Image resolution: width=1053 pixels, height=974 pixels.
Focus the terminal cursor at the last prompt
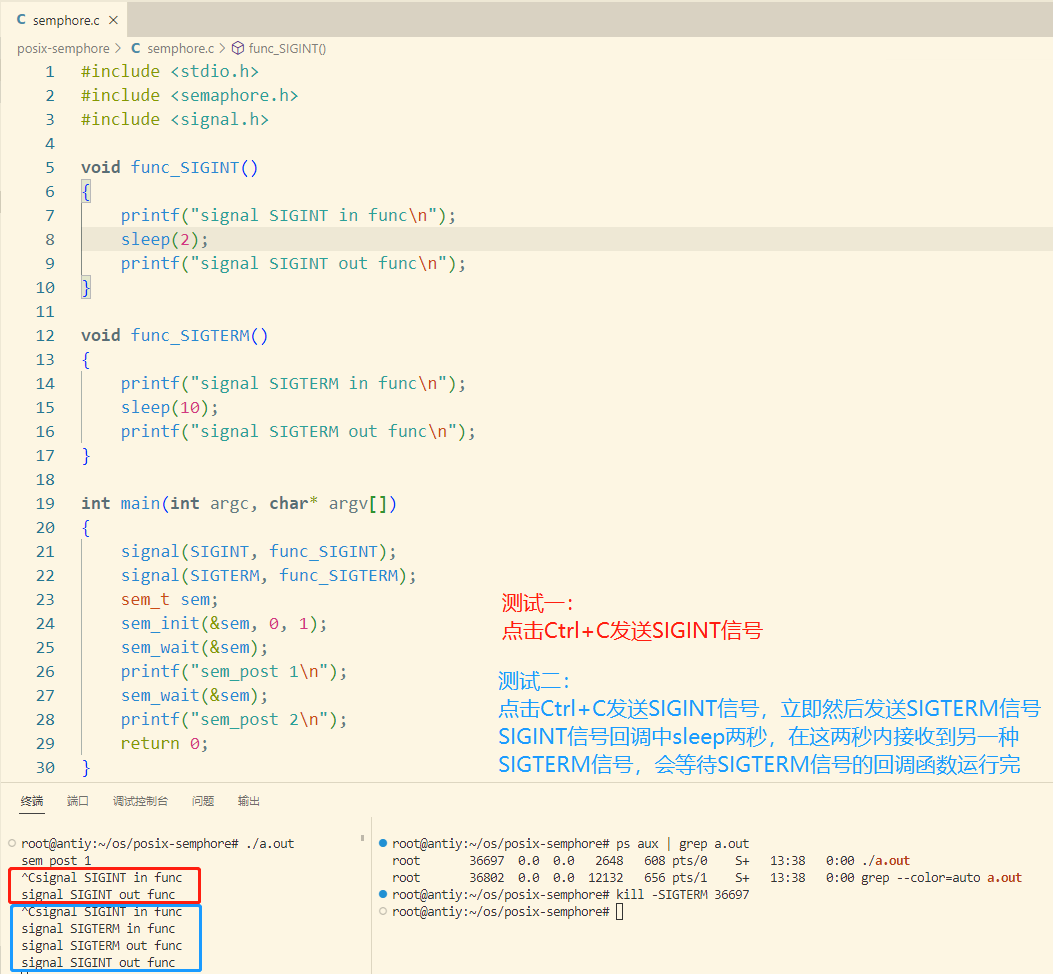tap(619, 912)
